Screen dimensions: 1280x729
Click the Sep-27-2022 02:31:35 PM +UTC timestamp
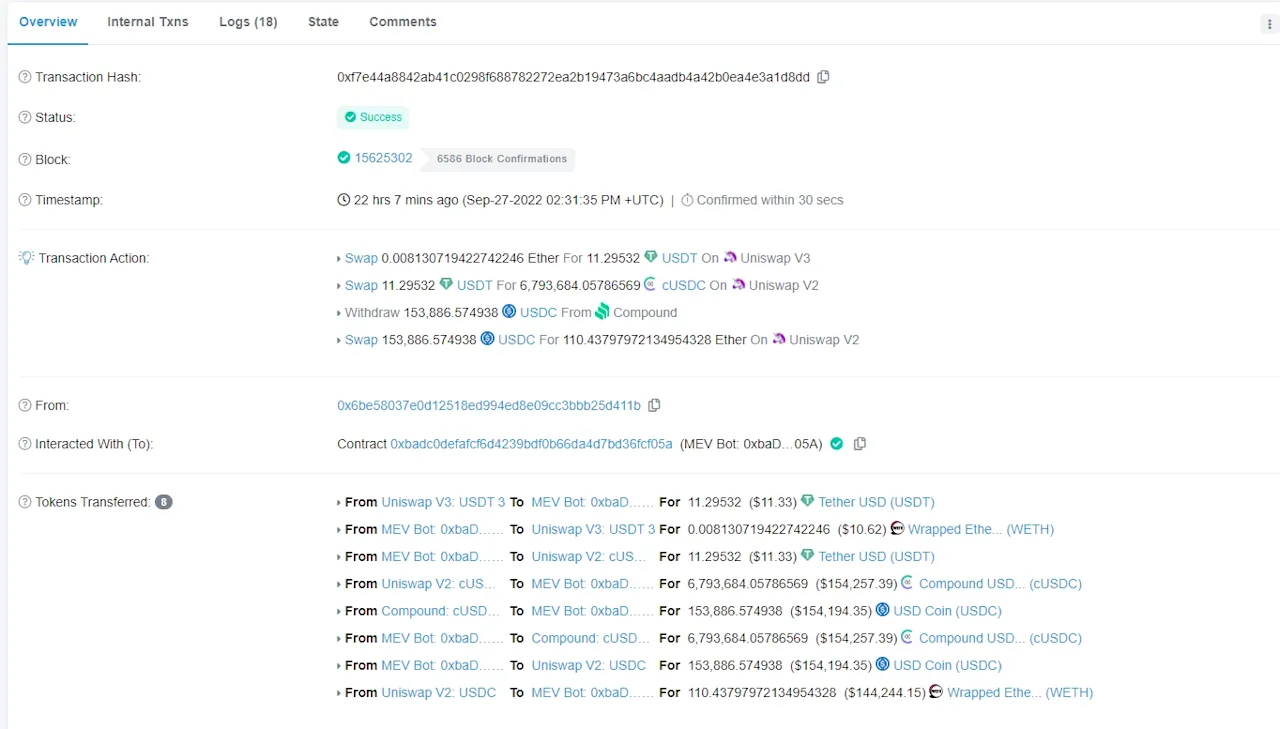point(563,200)
